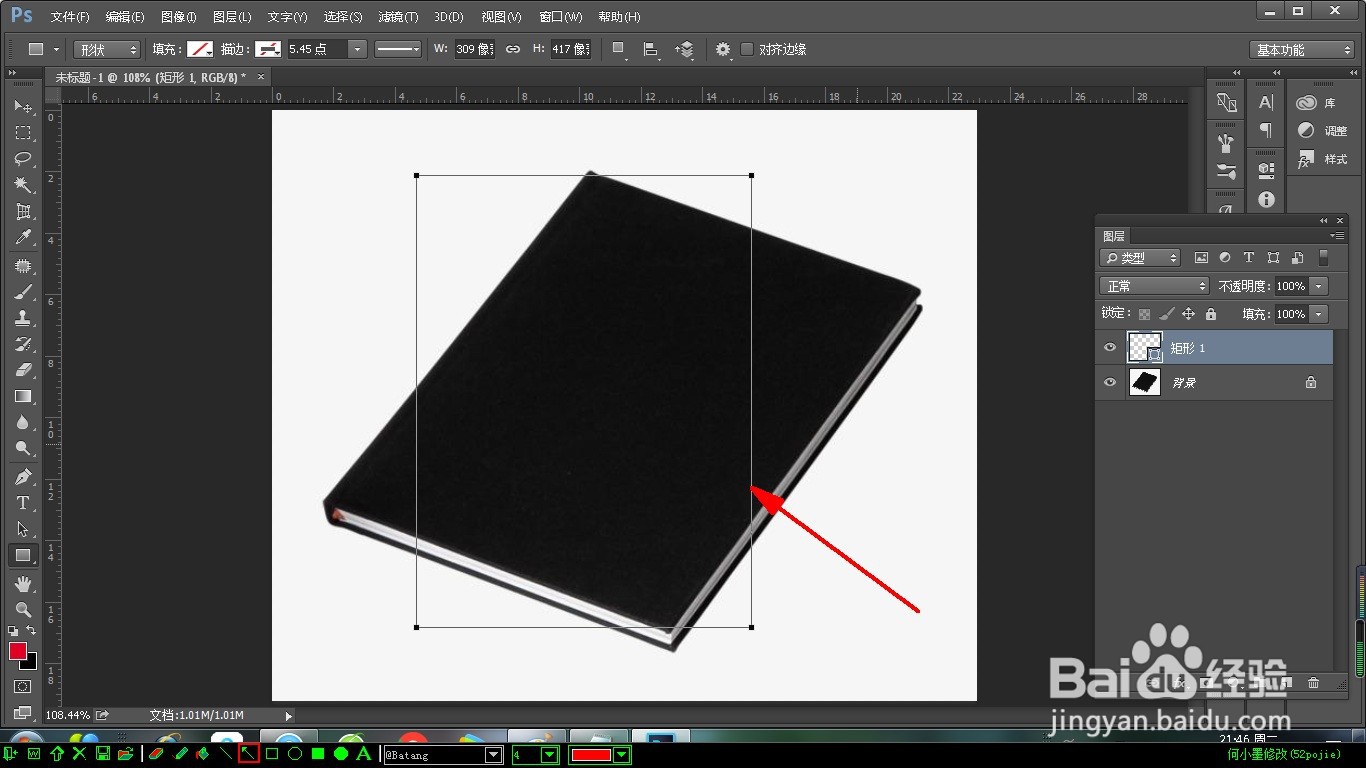Click link width and height icon
The height and width of the screenshot is (768, 1366).
coord(513,49)
